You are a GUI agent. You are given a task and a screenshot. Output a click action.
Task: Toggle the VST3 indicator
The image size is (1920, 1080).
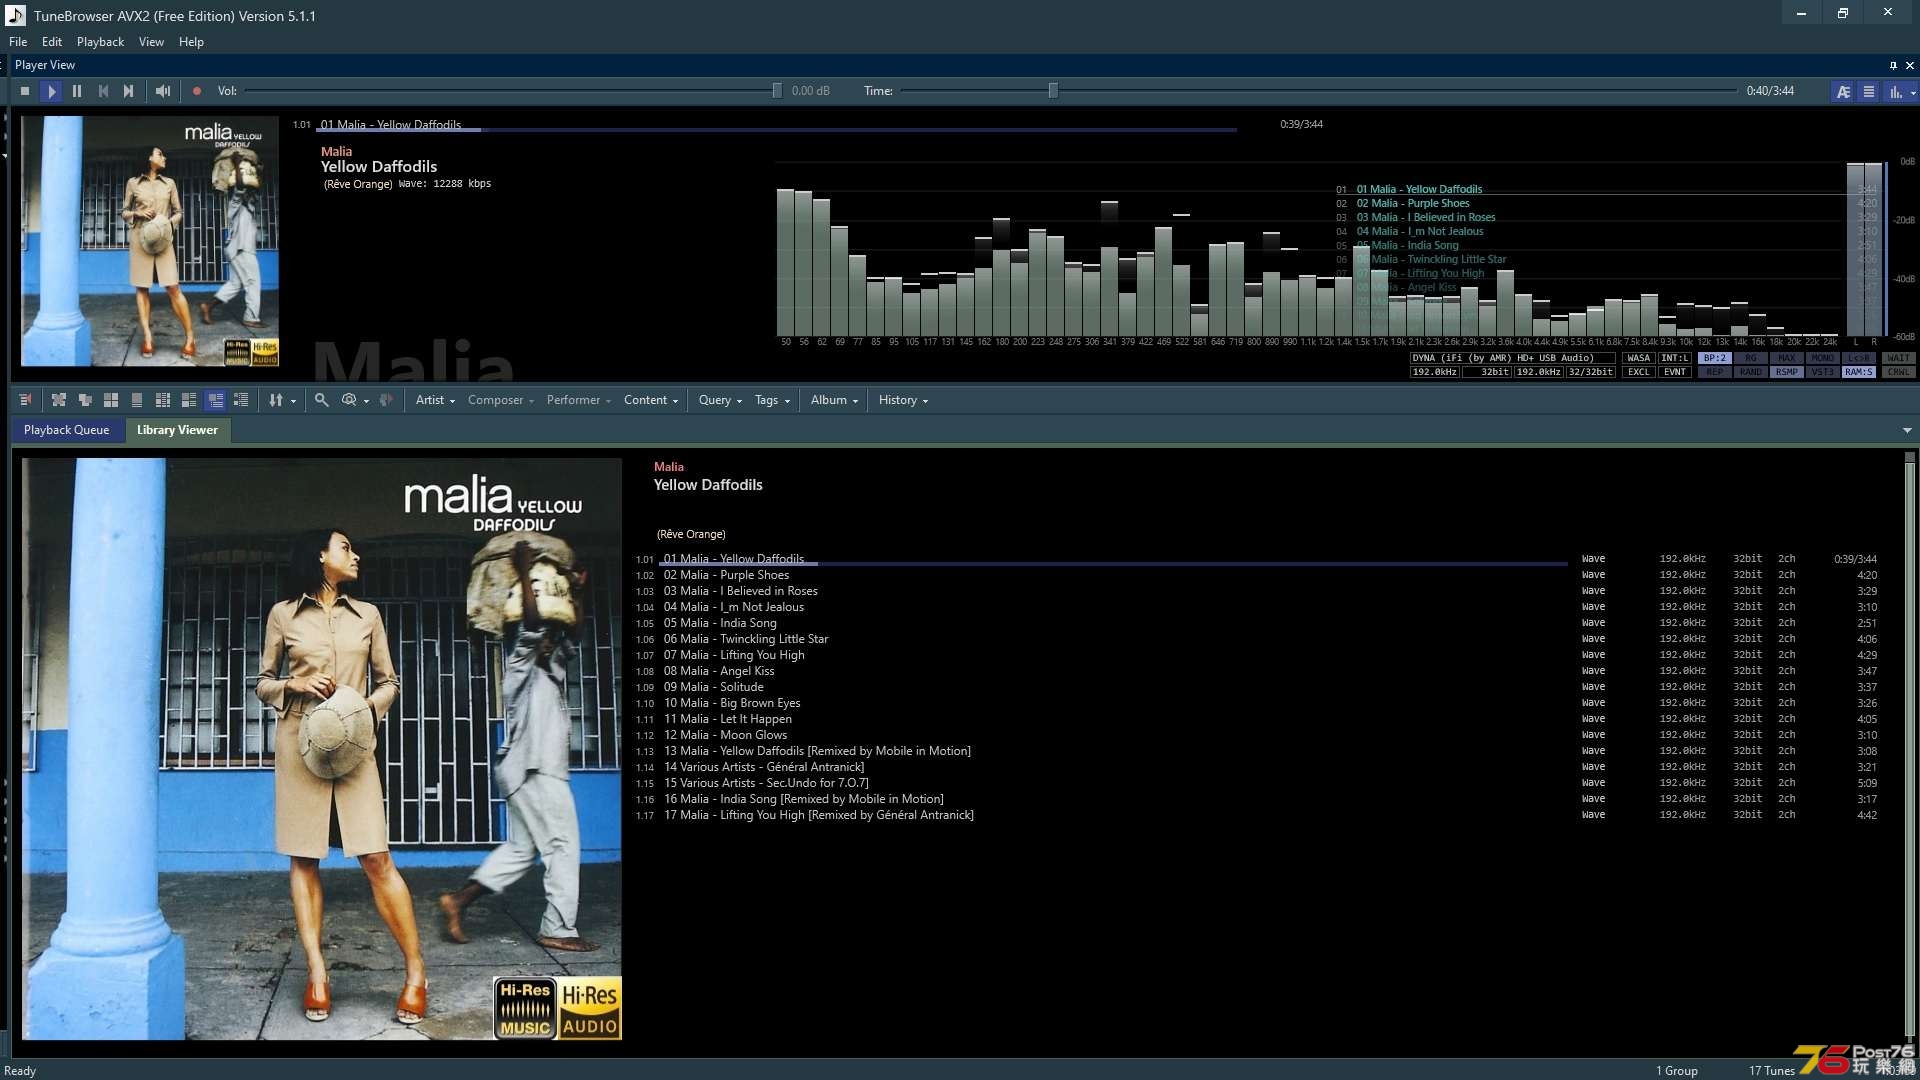coord(1823,372)
